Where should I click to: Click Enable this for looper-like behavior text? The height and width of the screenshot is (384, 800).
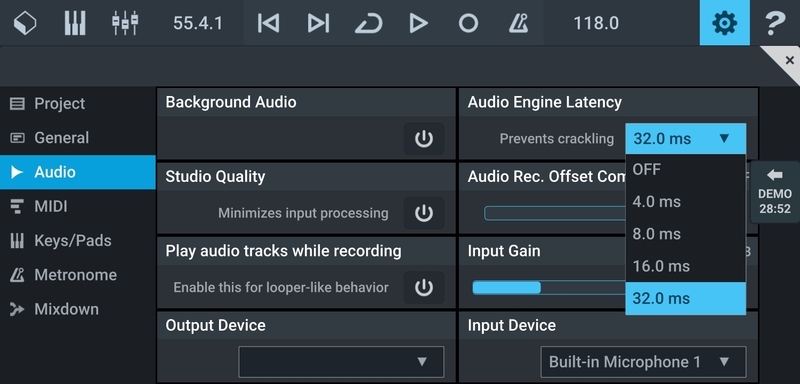281,287
